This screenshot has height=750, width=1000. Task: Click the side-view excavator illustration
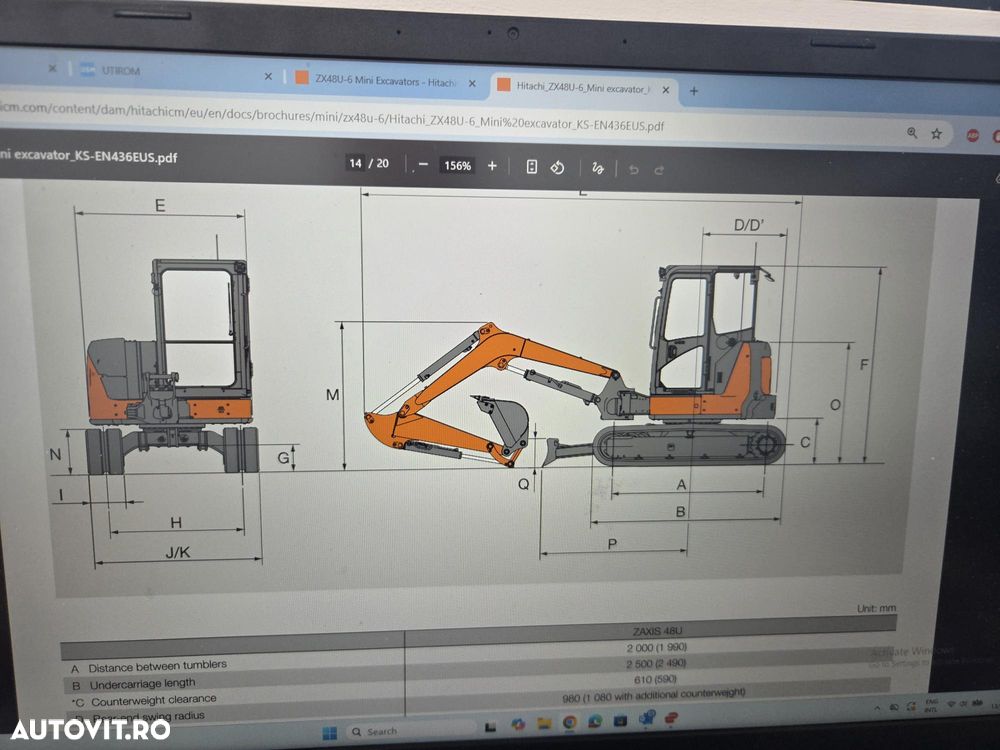click(574, 369)
